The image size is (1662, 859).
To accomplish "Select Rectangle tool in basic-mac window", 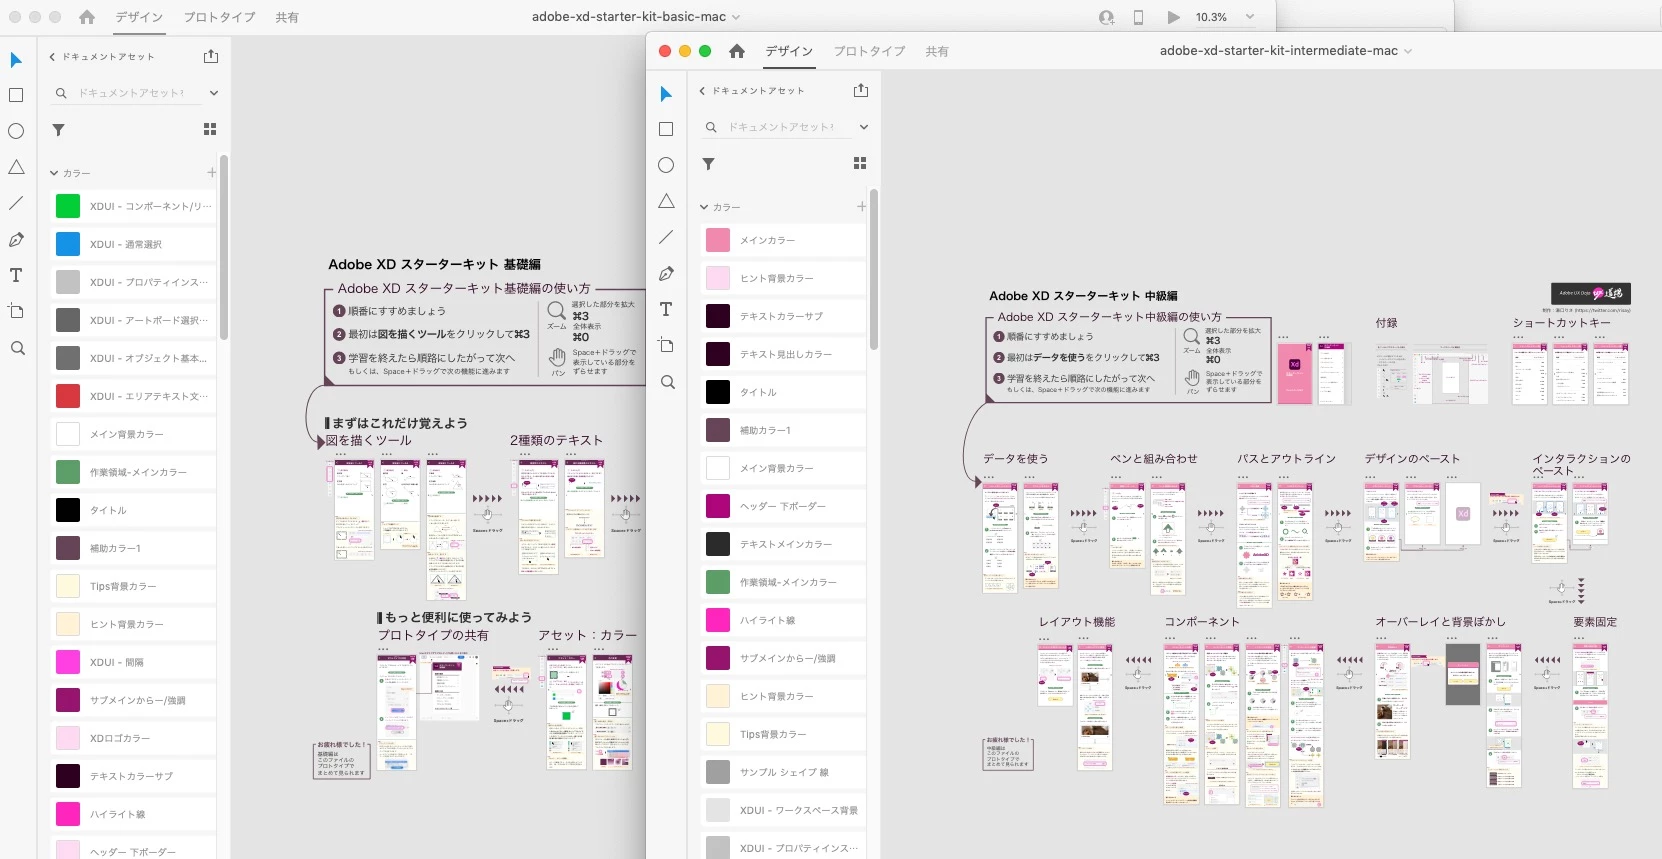I will tap(16, 95).
